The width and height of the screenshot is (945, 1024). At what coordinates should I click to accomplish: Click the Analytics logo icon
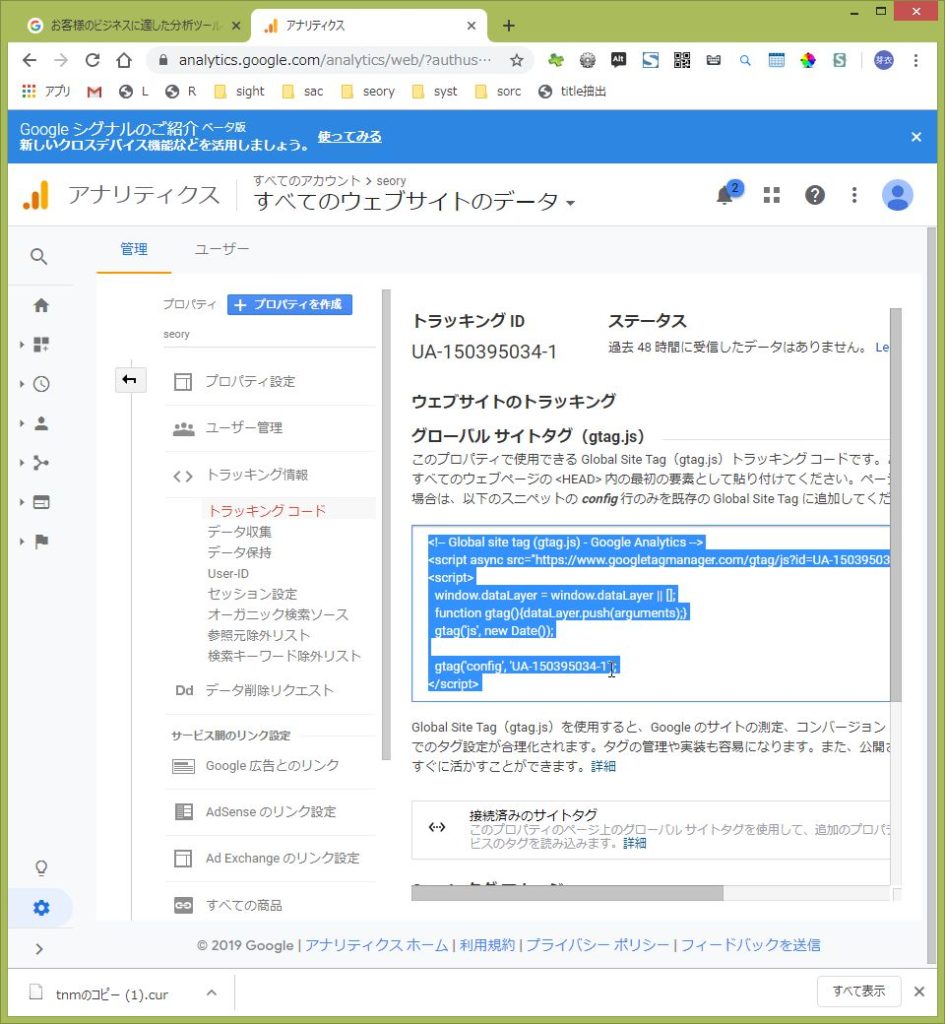point(37,195)
